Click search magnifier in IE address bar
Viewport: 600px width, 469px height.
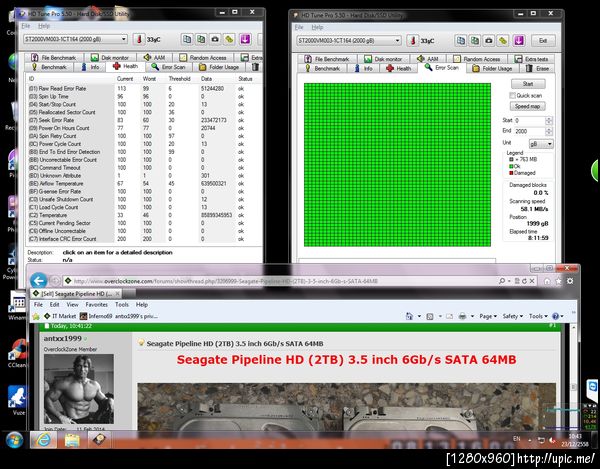502,281
